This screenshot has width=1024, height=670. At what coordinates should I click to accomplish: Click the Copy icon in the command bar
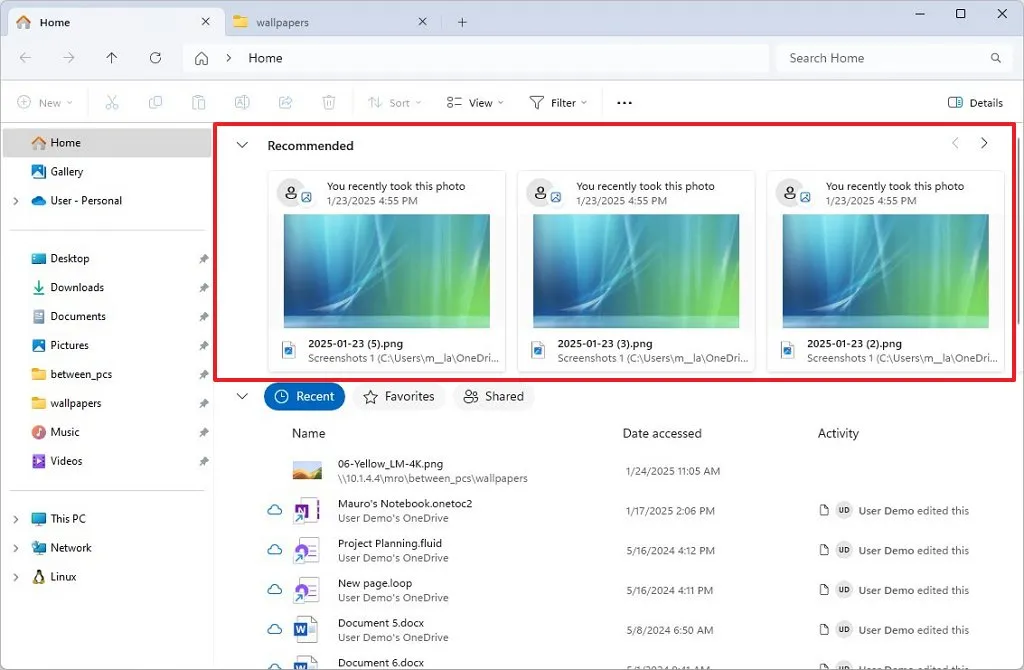[x=155, y=102]
